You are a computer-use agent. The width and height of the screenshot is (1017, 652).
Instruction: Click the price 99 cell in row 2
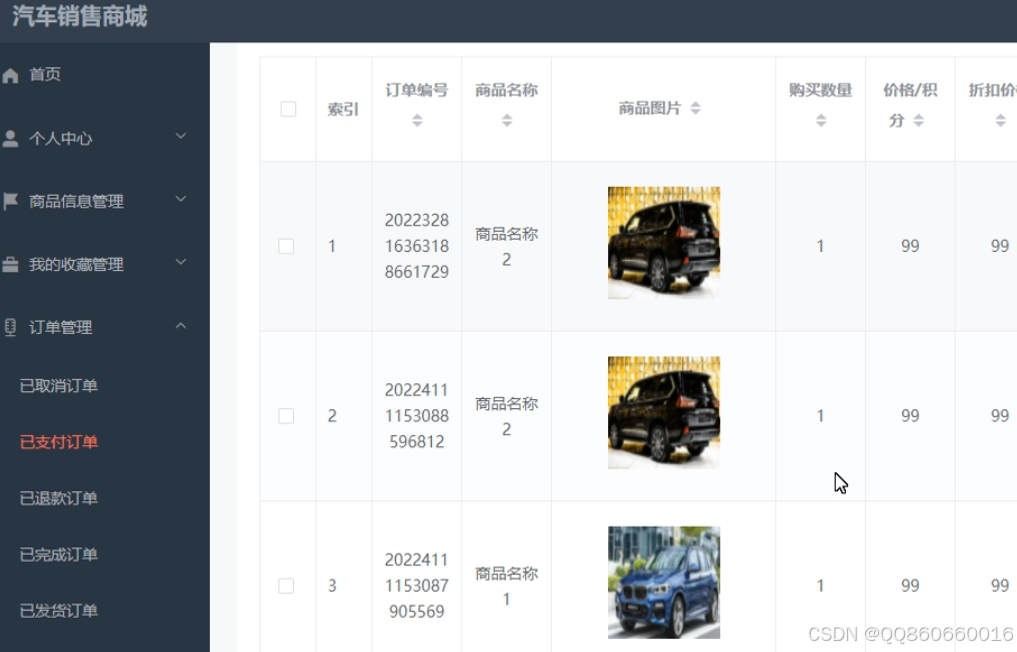910,416
